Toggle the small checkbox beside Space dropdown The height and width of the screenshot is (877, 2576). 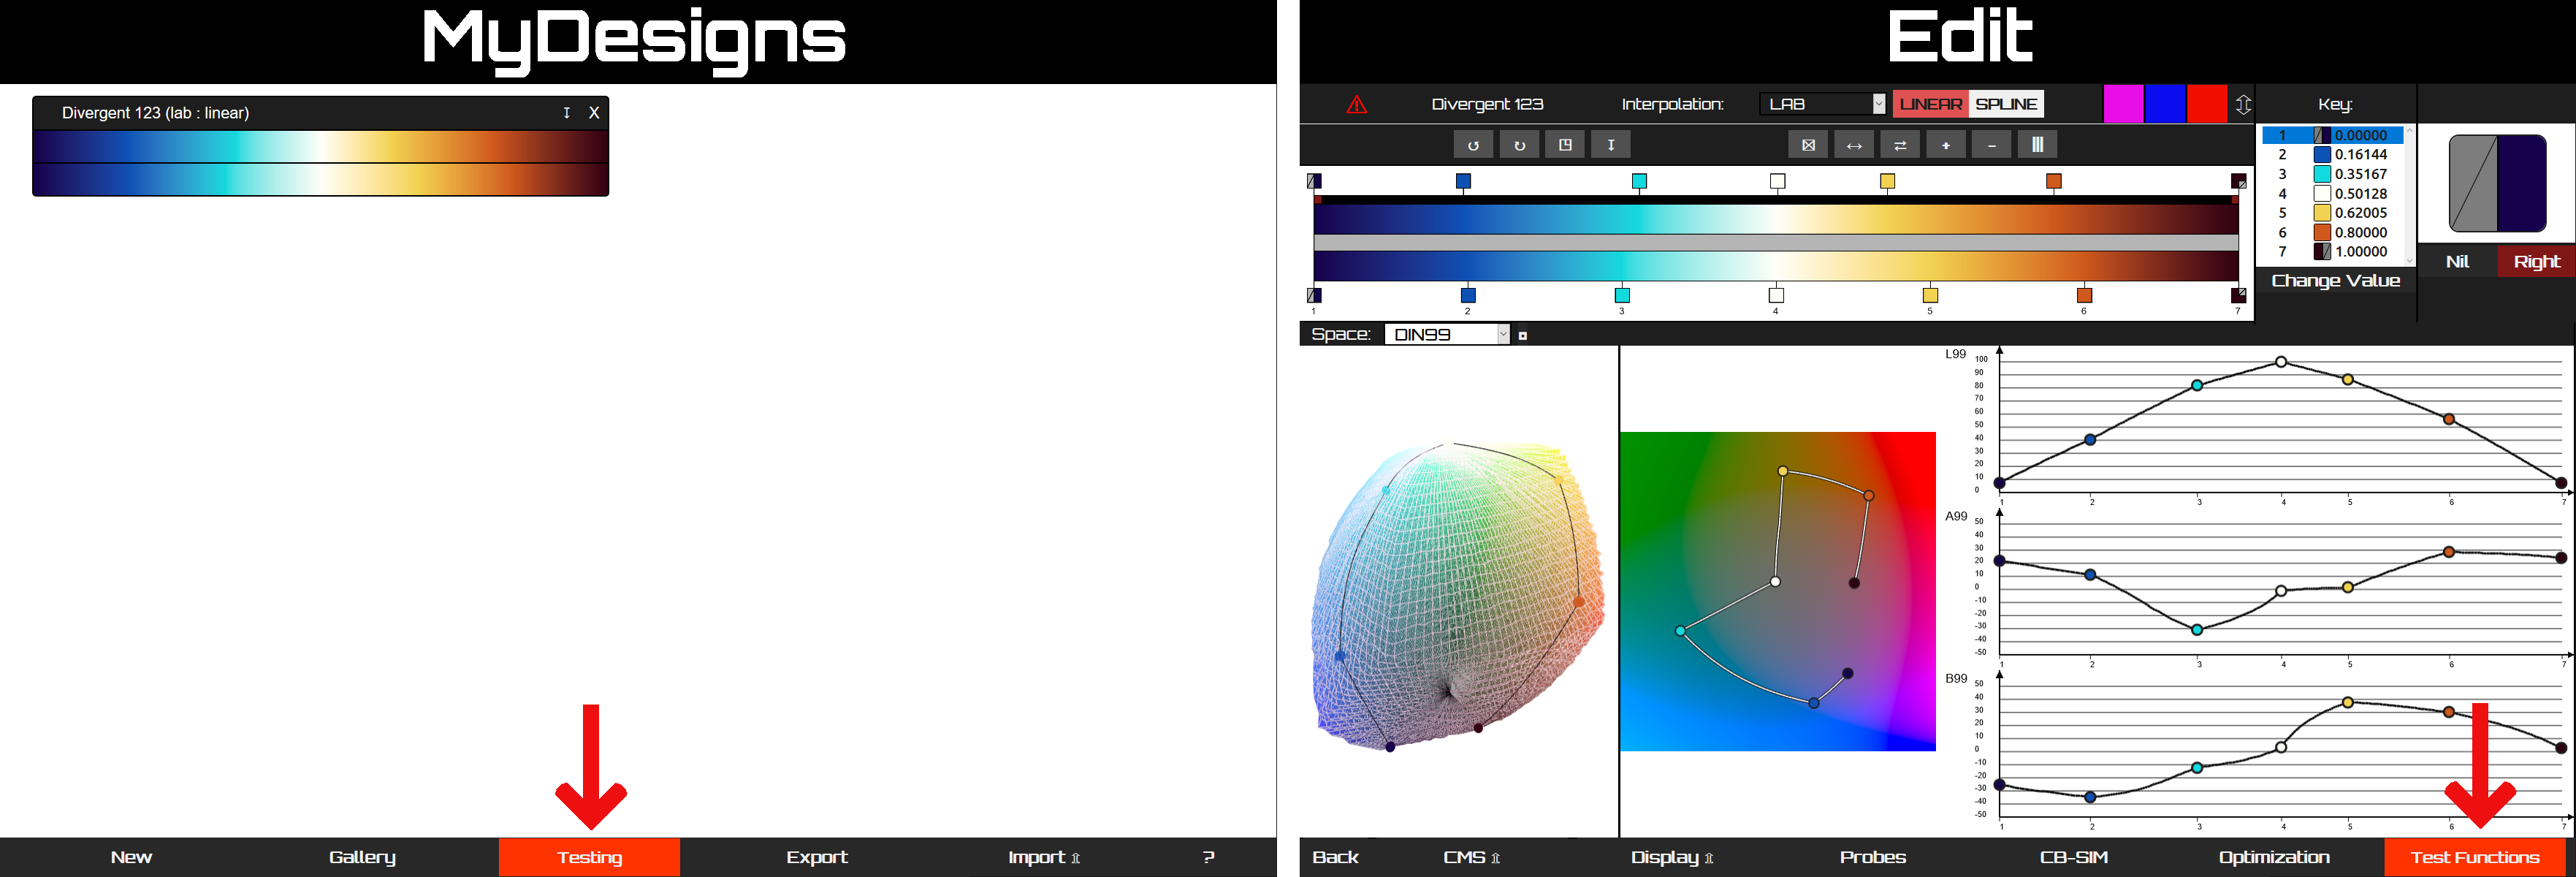[x=1523, y=336]
